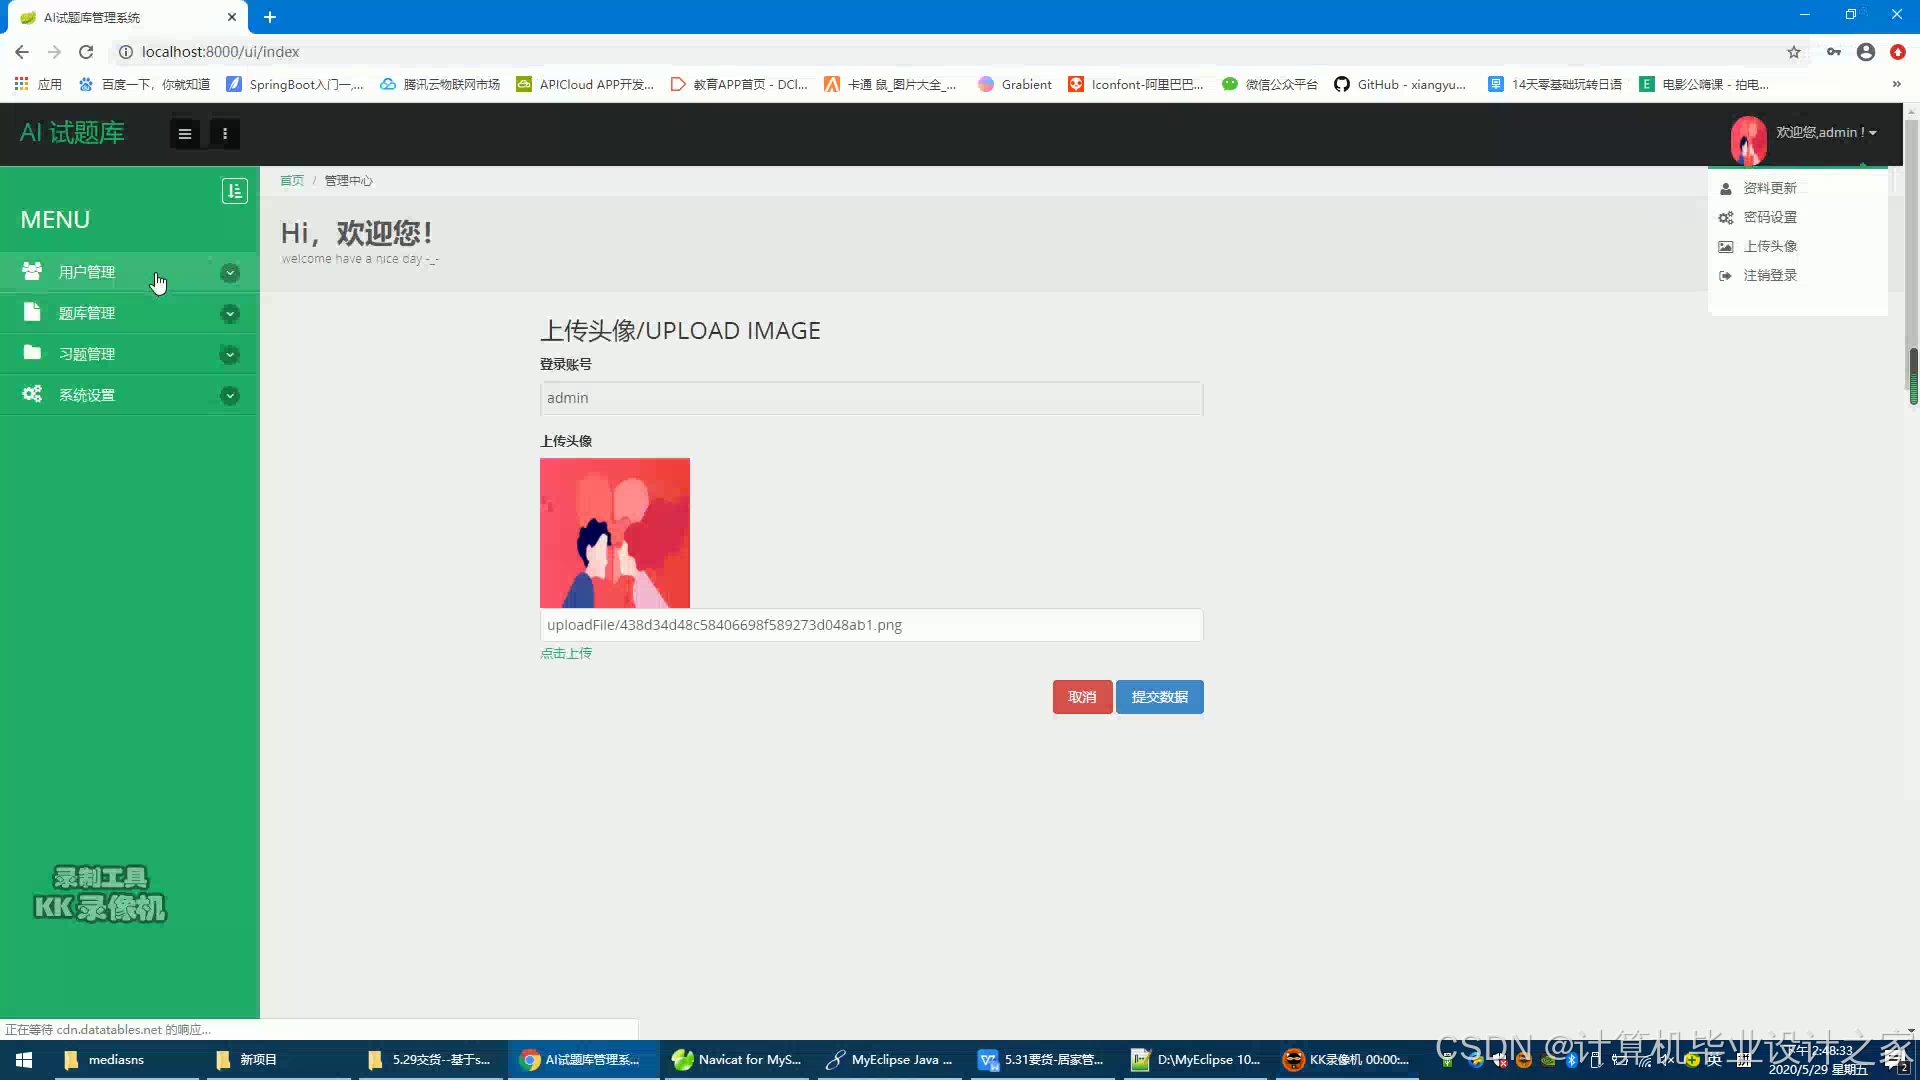Click the 提交数据 submit button
Viewport: 1920px width, 1080px height.
1159,697
